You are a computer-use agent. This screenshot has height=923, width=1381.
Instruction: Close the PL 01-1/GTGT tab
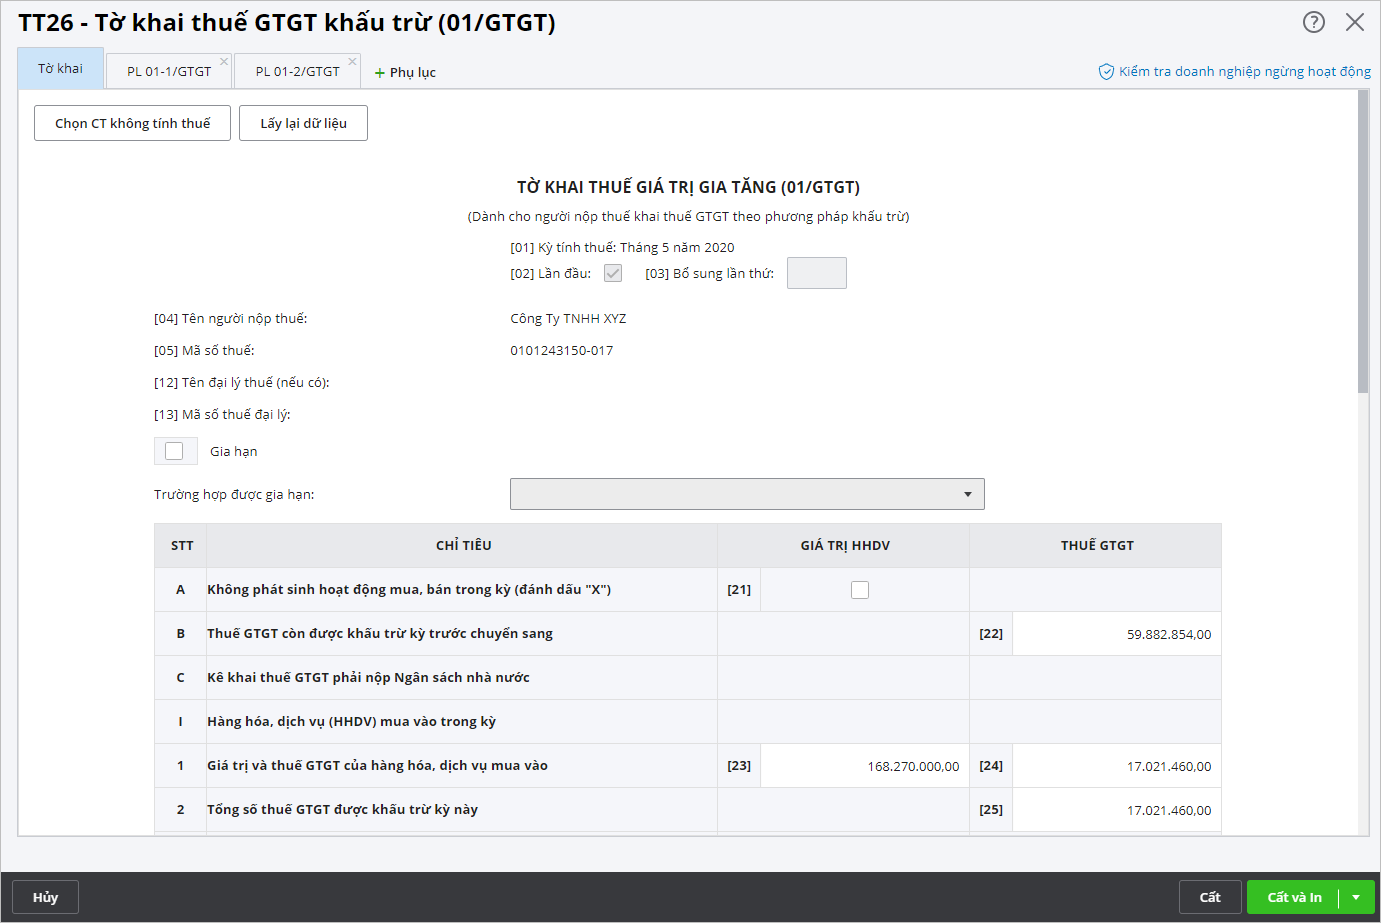tap(224, 62)
